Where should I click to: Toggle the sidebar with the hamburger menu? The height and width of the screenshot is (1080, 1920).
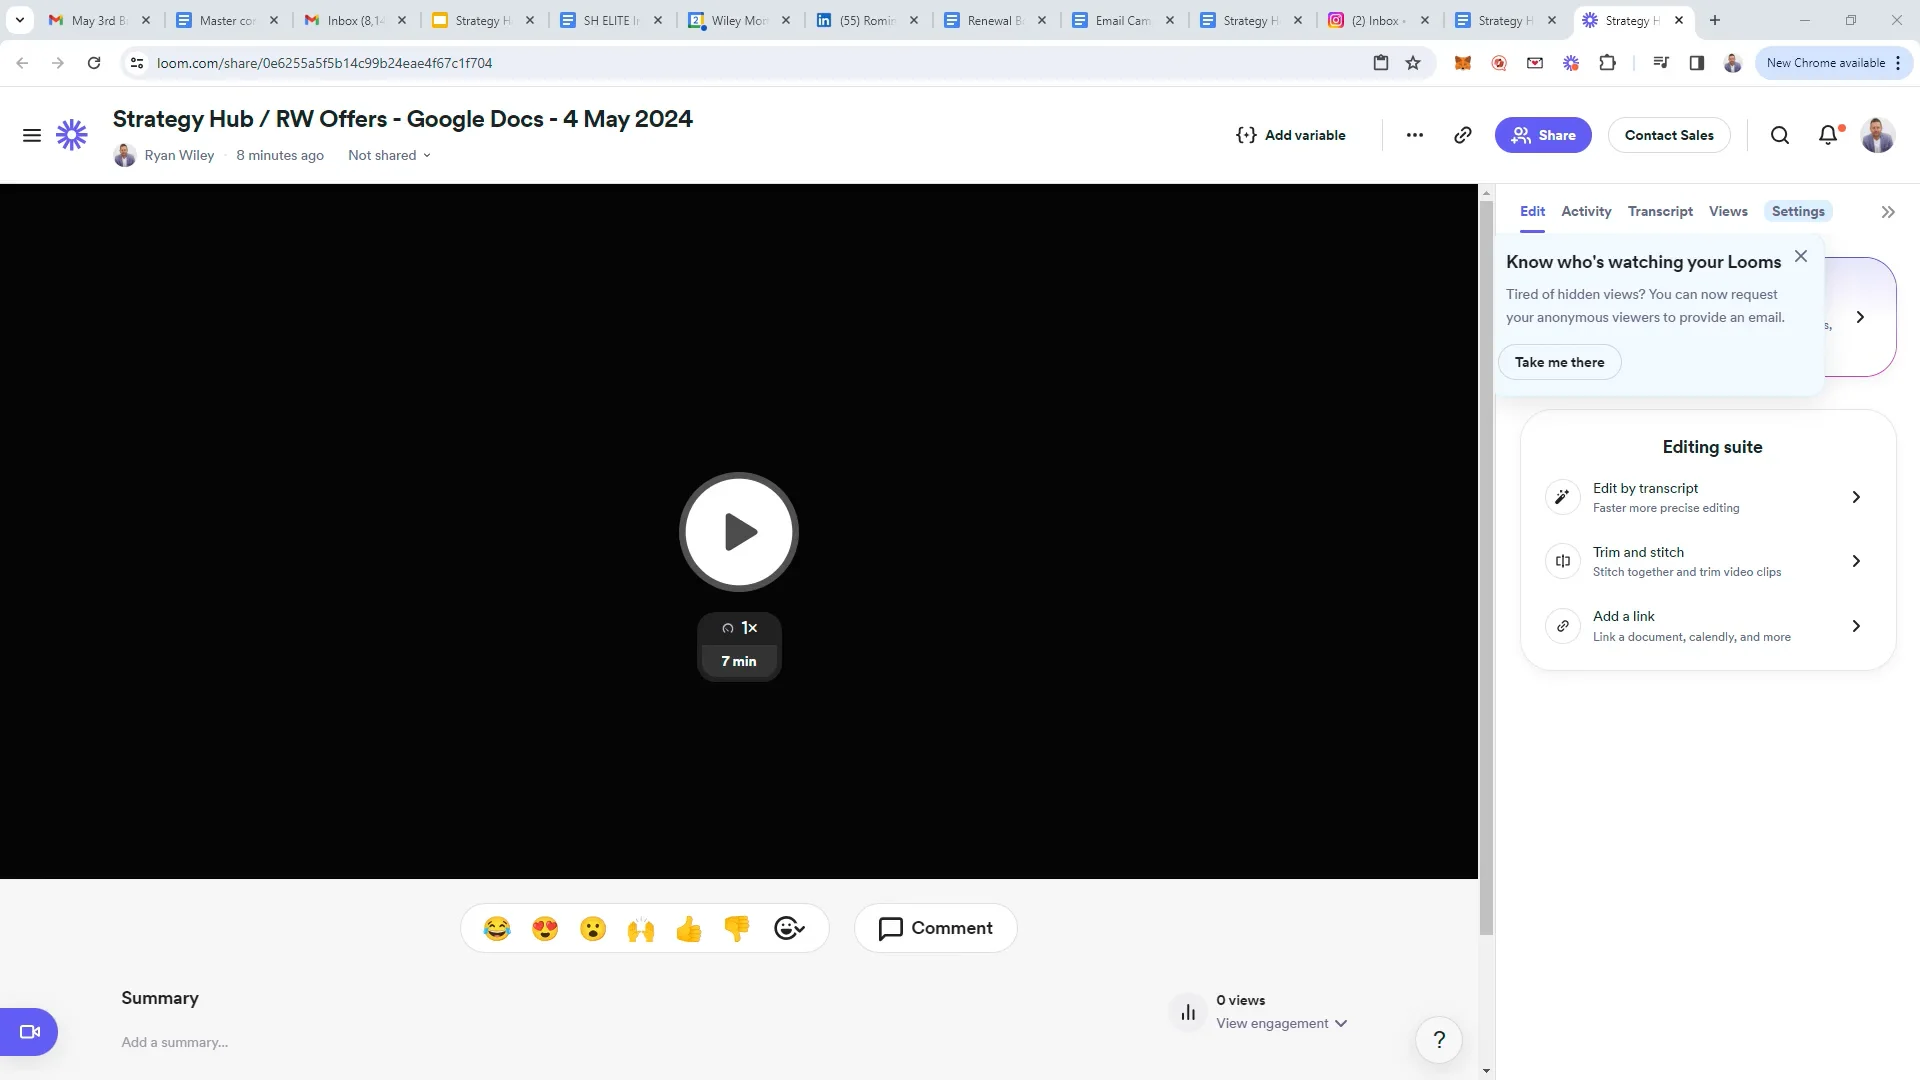coord(32,135)
